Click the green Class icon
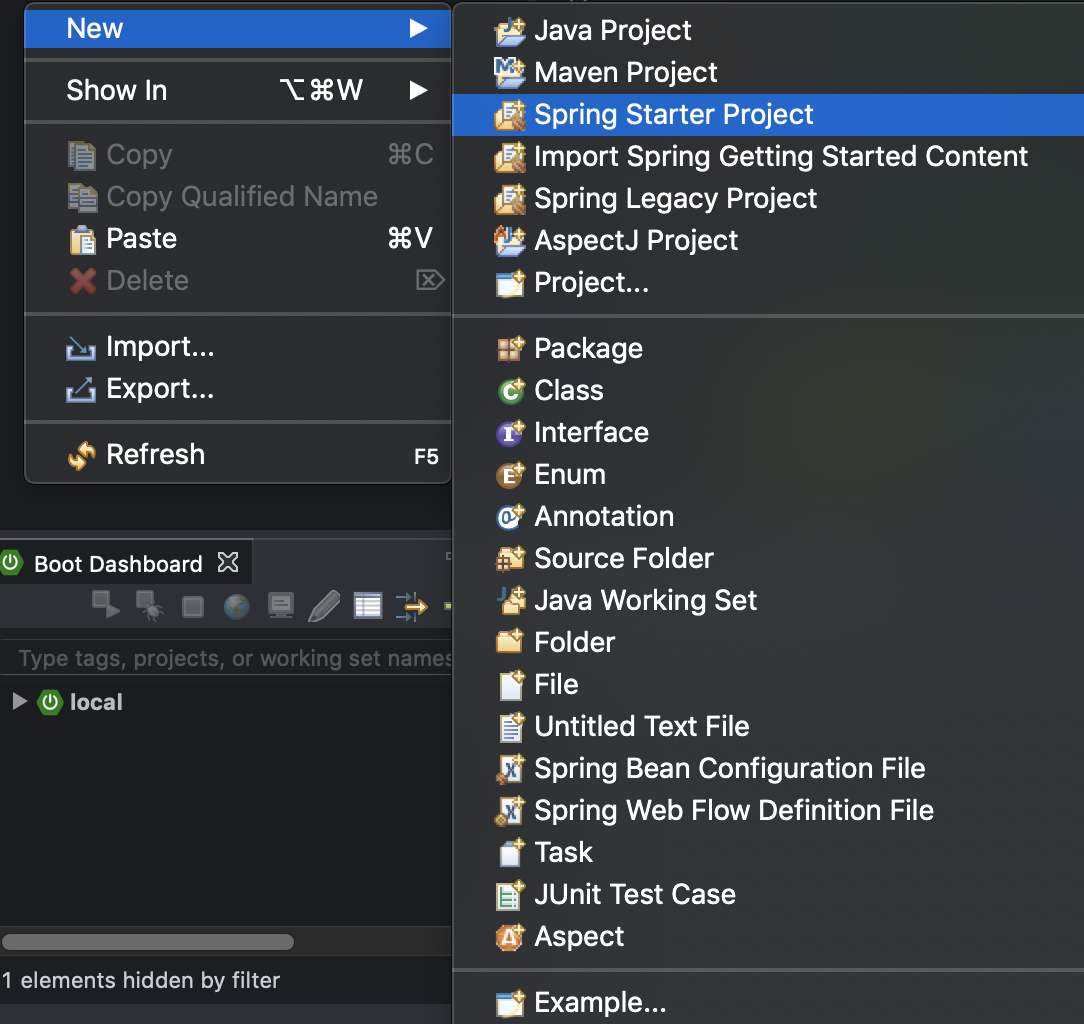 [511, 391]
